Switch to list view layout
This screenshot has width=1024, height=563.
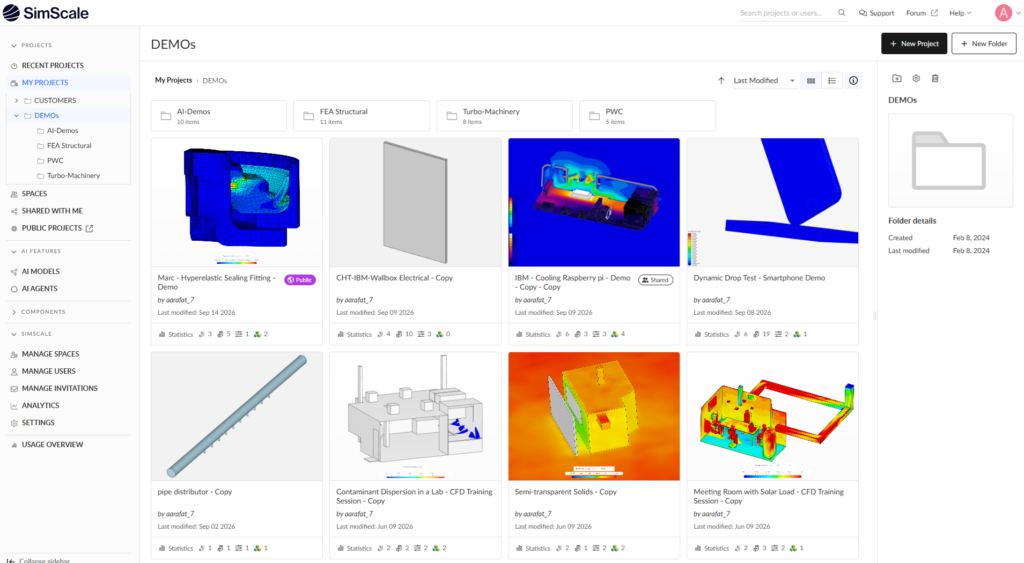click(832, 80)
